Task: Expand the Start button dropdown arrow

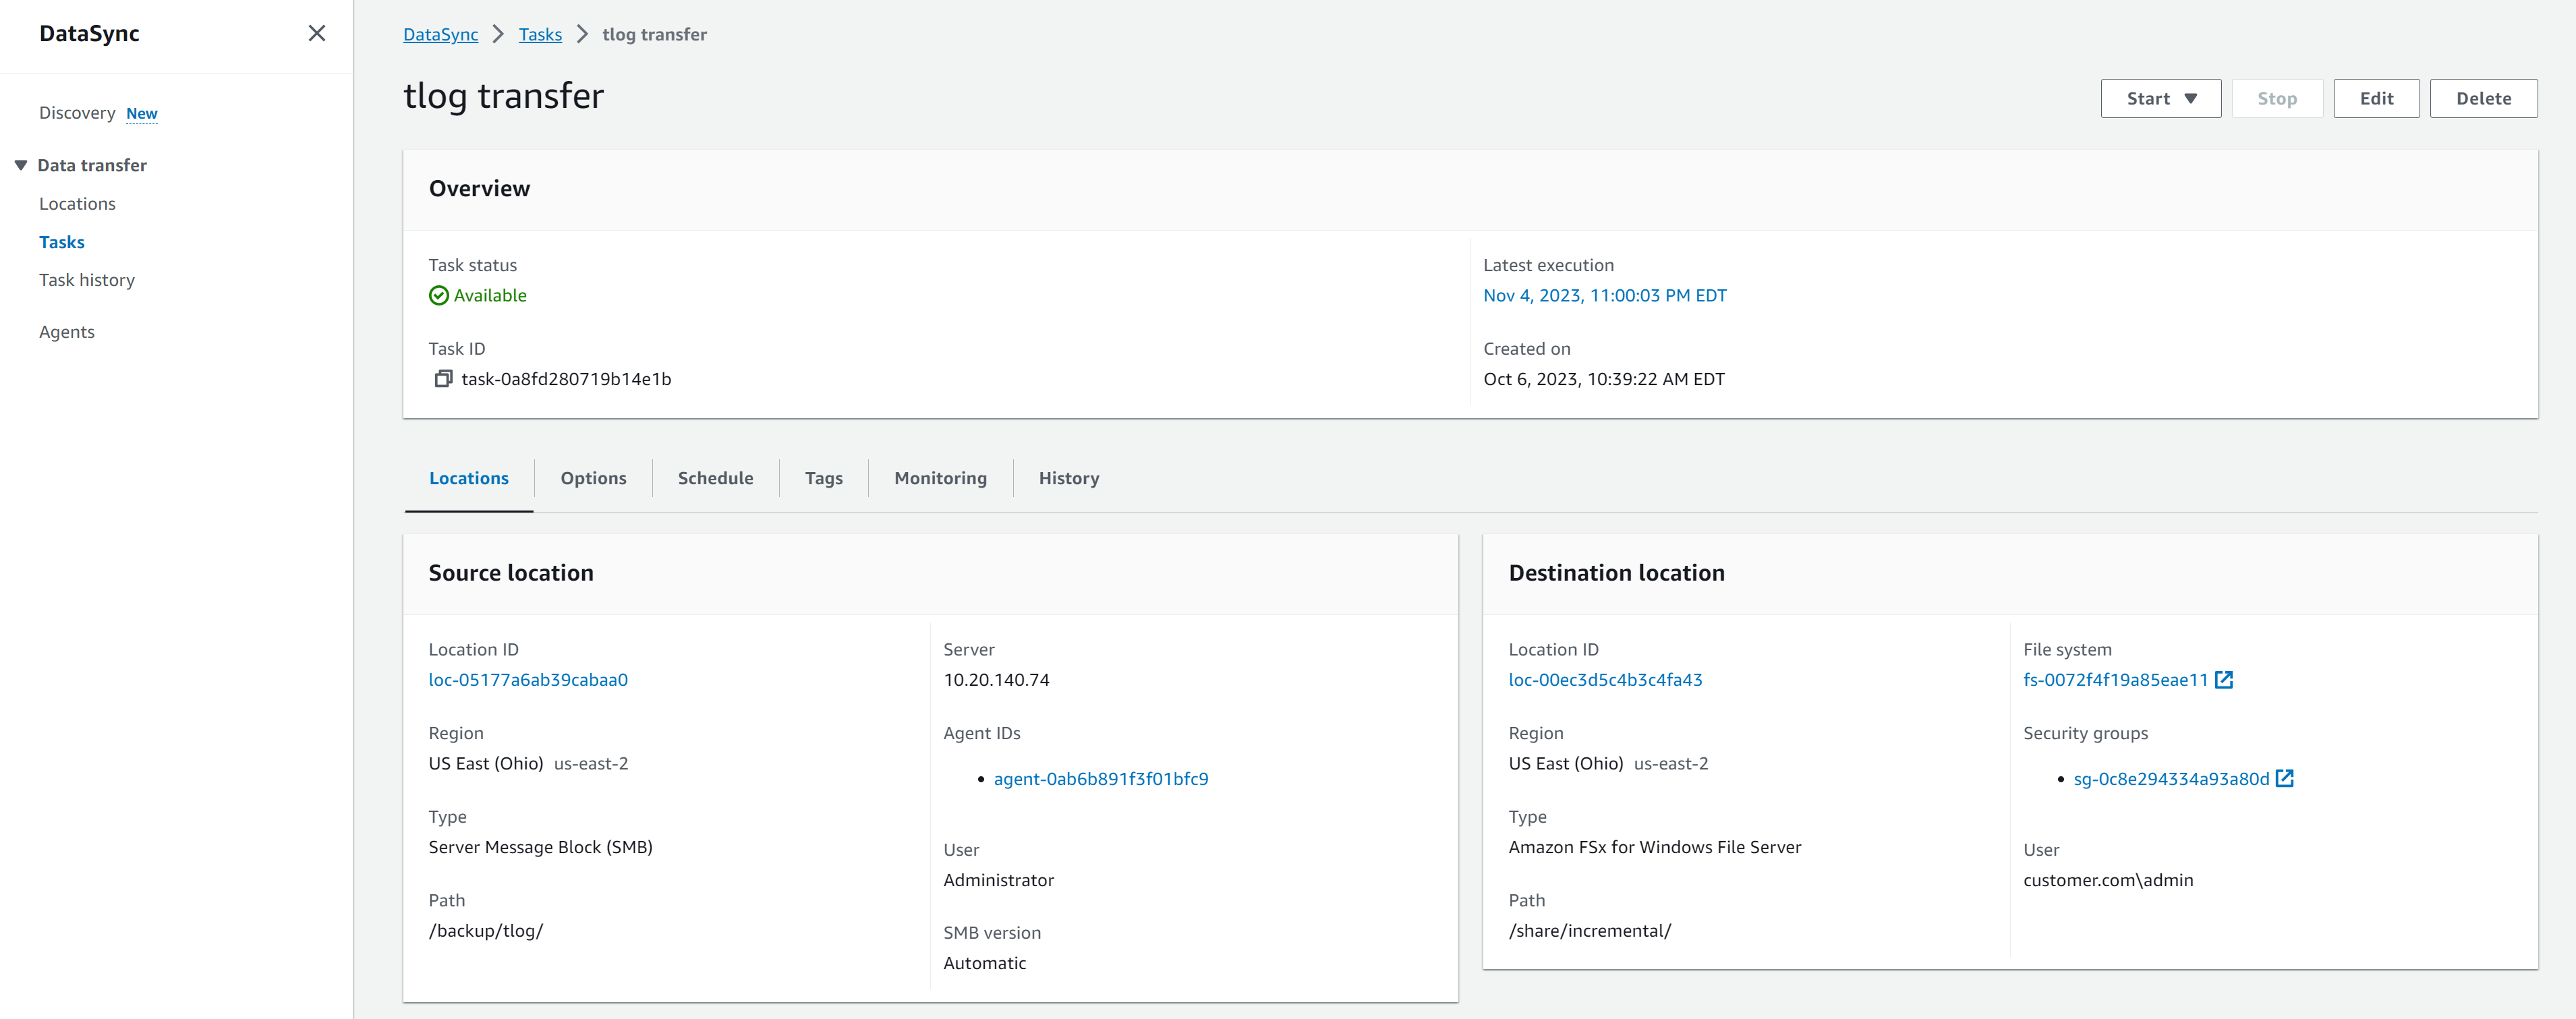Action: click(2191, 98)
